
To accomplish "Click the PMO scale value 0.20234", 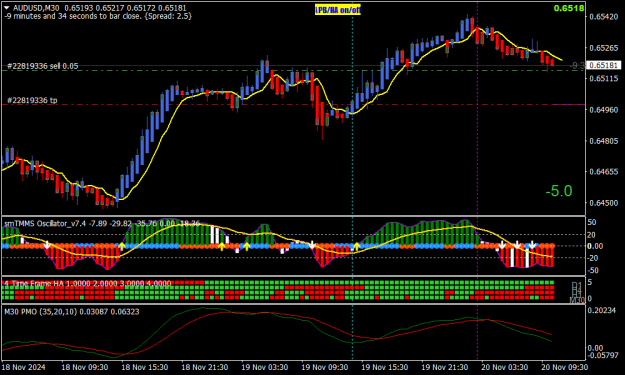I will (601, 310).
